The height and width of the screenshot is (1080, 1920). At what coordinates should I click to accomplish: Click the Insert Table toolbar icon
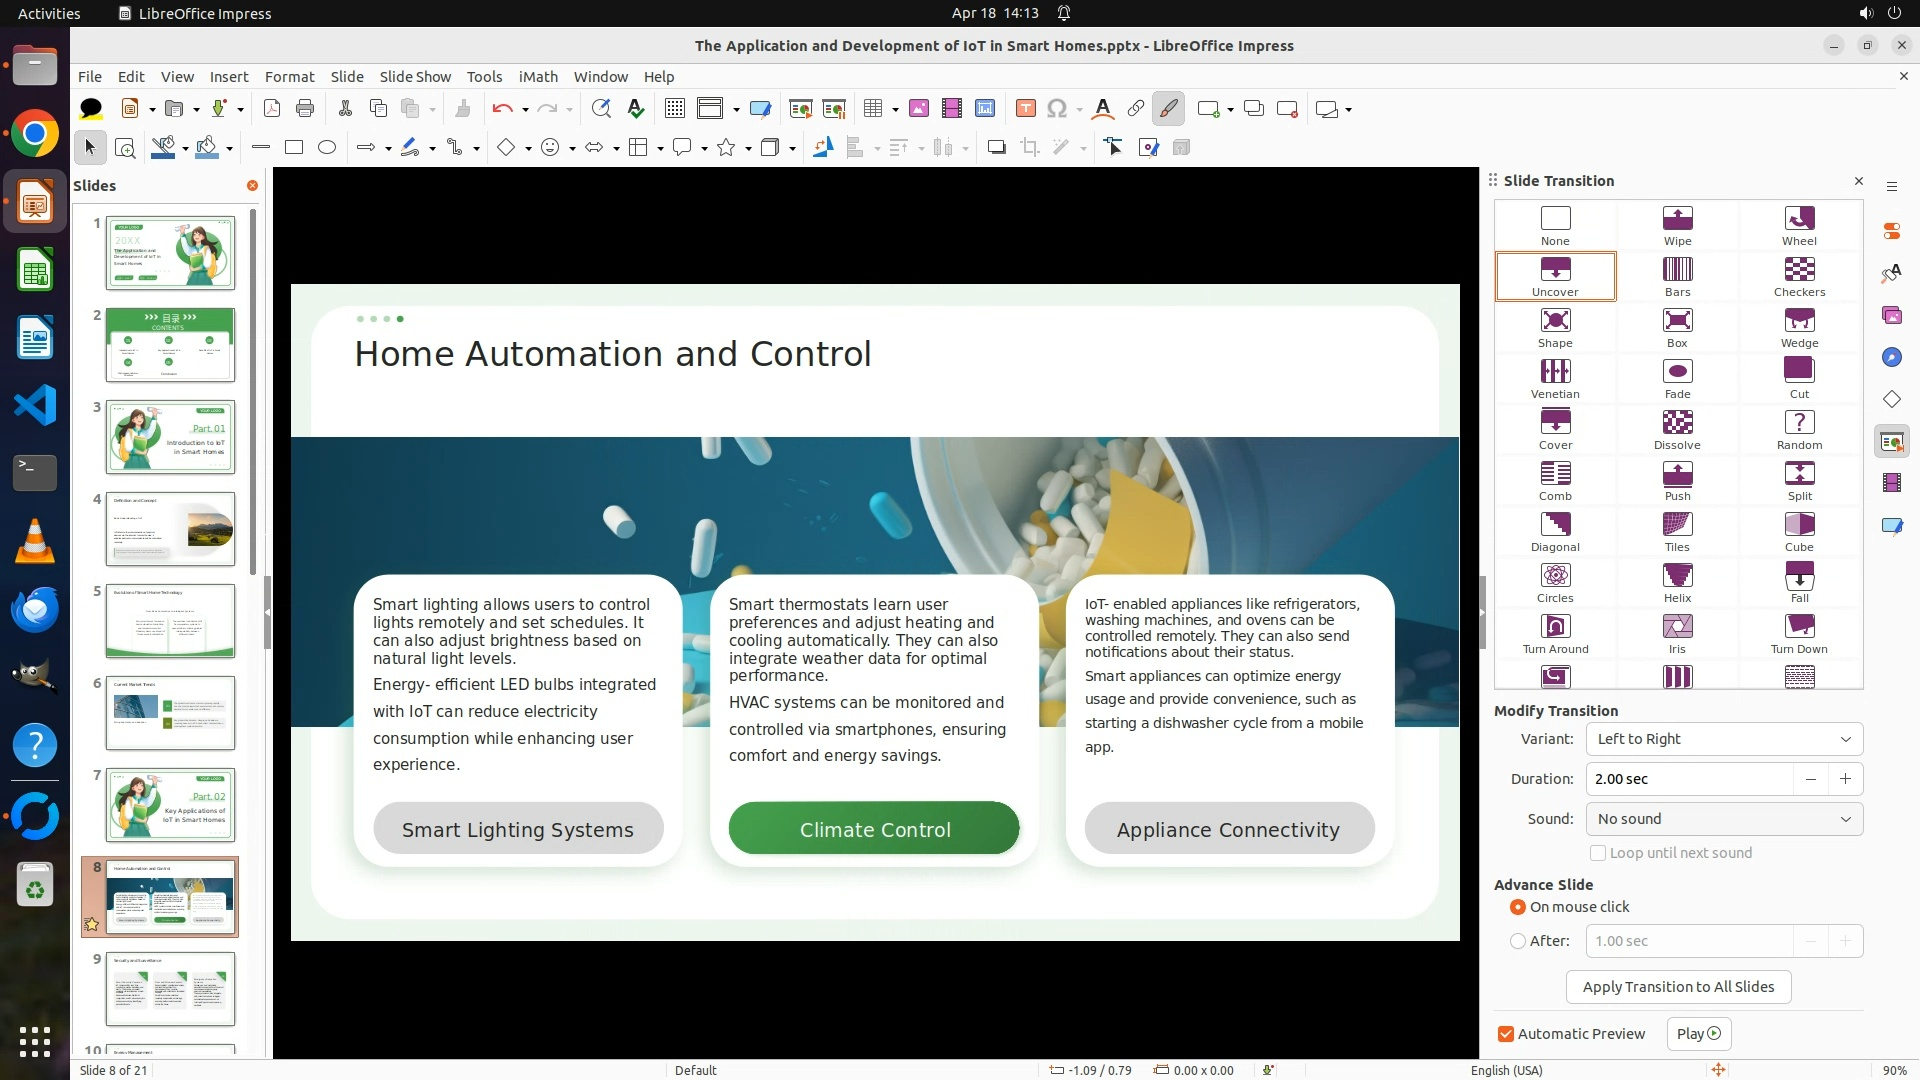872,109
